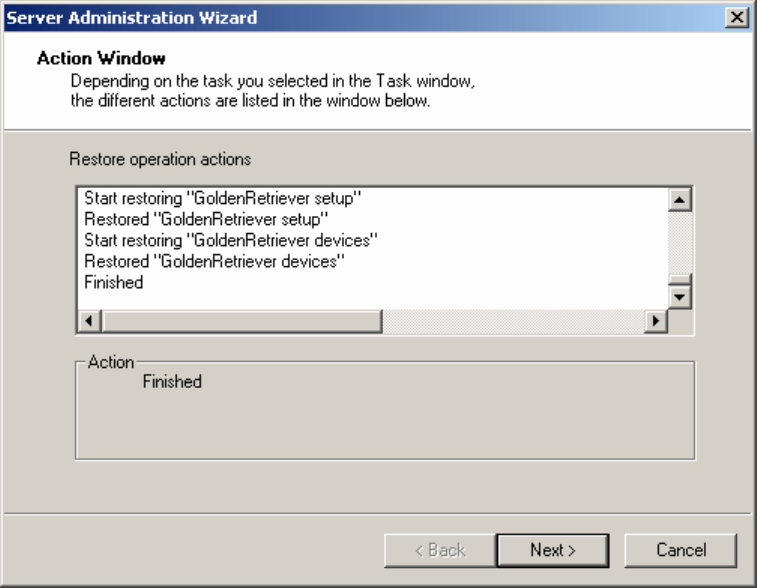Select the 'Finished' entry in the log list
The image size is (757, 588).
pyautogui.click(x=114, y=282)
